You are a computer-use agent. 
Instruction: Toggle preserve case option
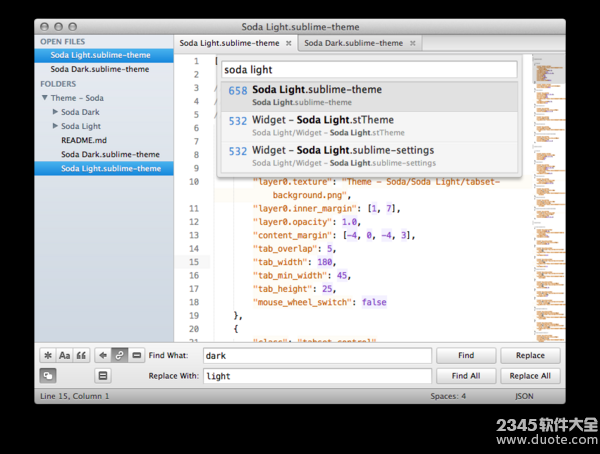[48, 376]
